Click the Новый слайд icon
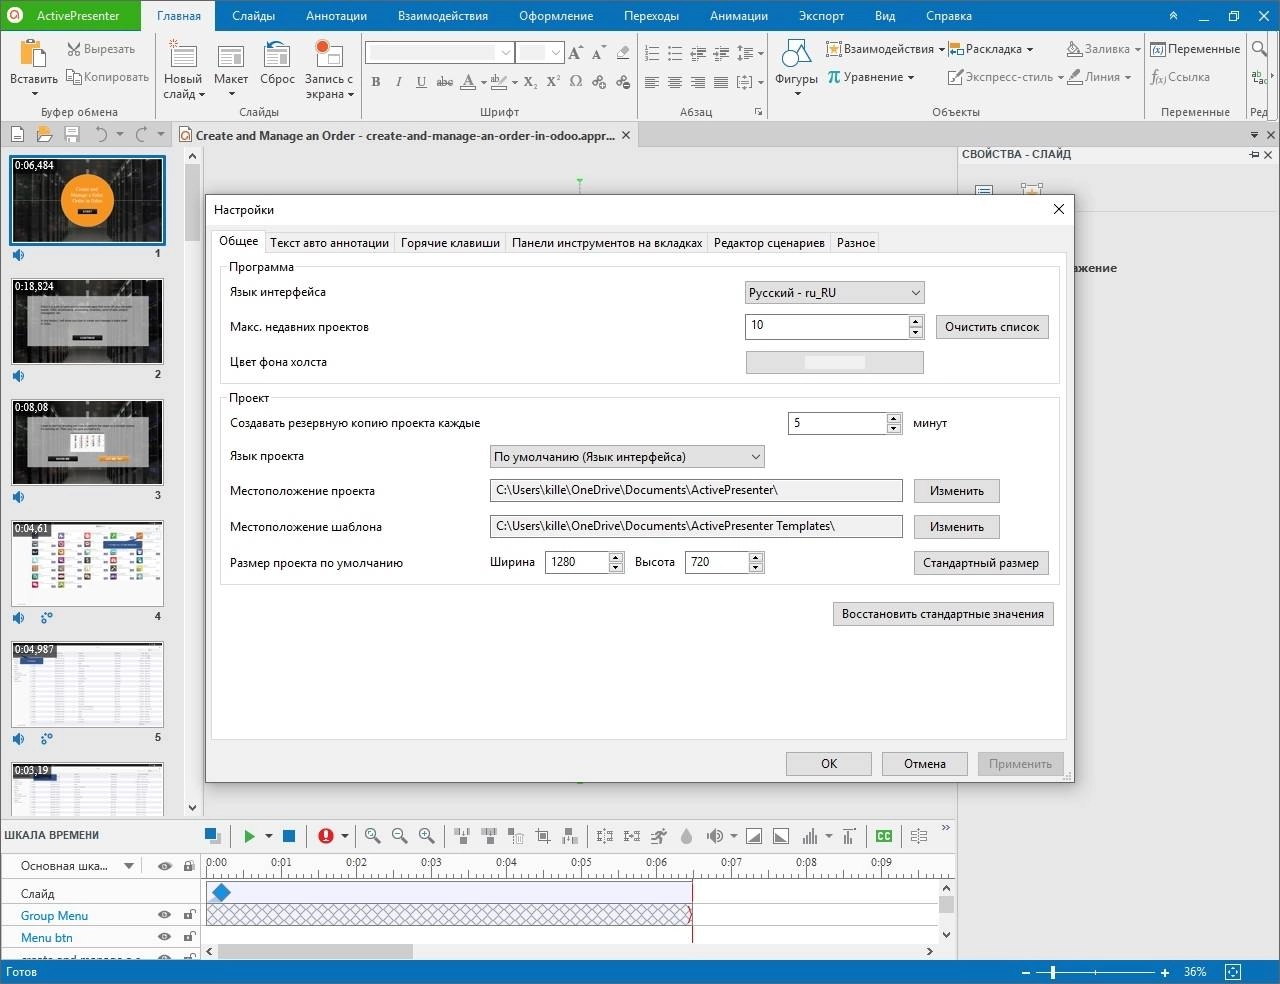This screenshot has width=1280, height=984. click(183, 55)
